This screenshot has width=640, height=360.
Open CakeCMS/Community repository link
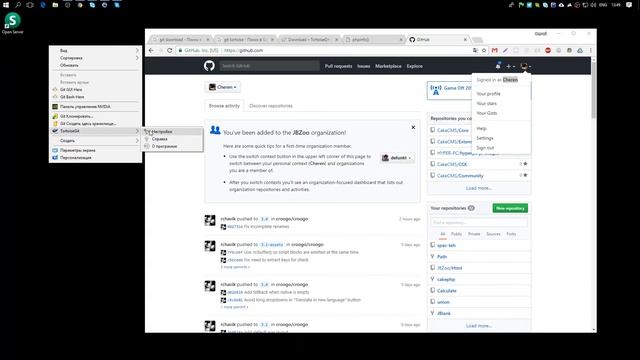click(460, 176)
